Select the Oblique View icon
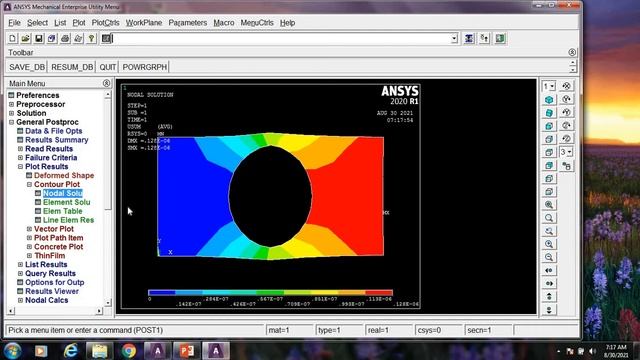Viewport: 640px width, 360px height. 549,113
